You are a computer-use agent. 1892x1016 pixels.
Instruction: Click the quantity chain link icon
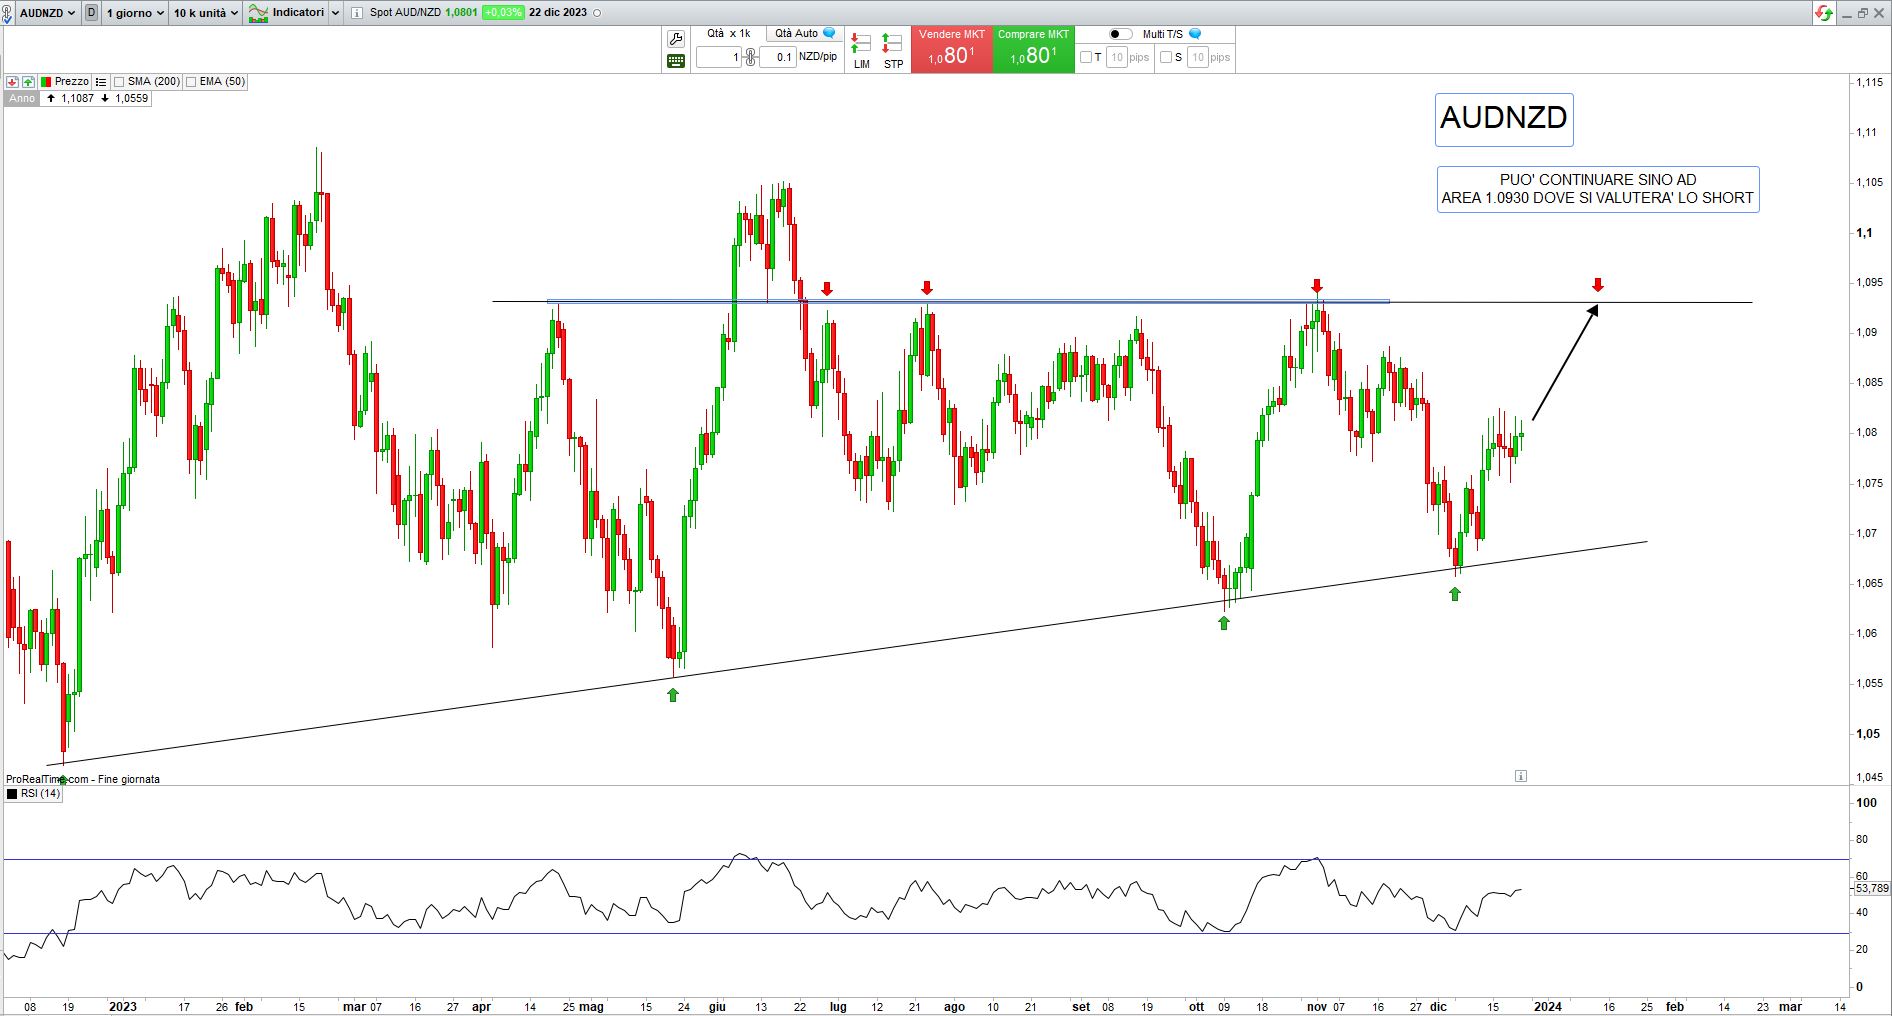pos(750,57)
